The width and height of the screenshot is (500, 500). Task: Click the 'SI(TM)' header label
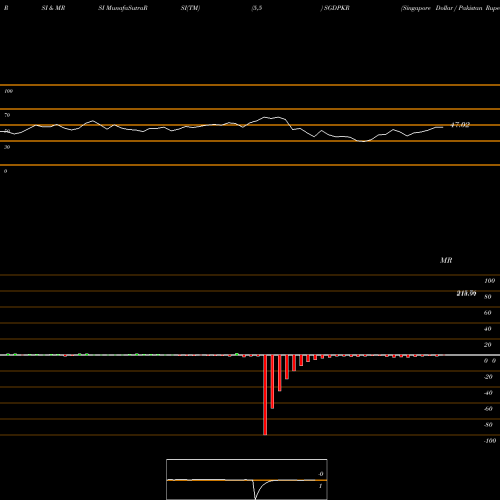[190, 8]
